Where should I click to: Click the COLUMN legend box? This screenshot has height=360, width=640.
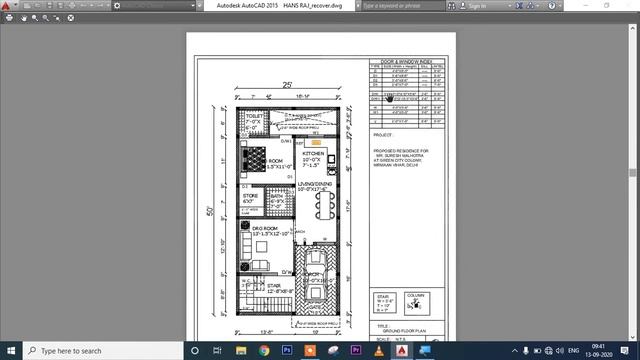pyautogui.click(x=417, y=303)
